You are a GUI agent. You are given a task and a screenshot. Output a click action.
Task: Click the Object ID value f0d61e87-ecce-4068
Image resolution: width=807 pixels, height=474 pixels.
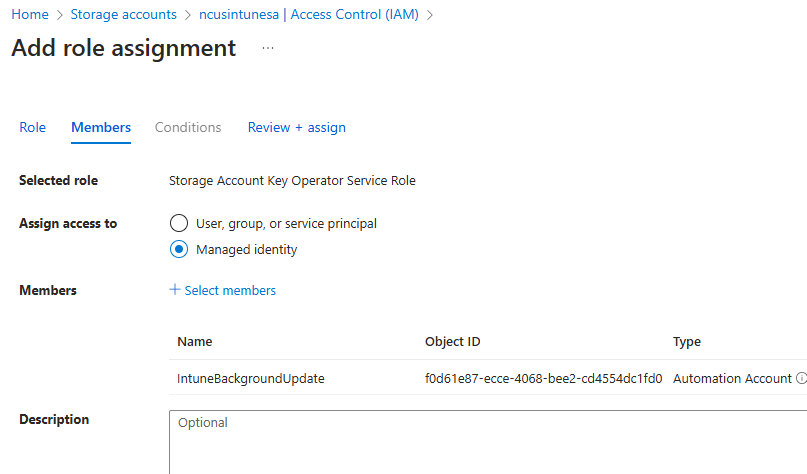pyautogui.click(x=543, y=379)
